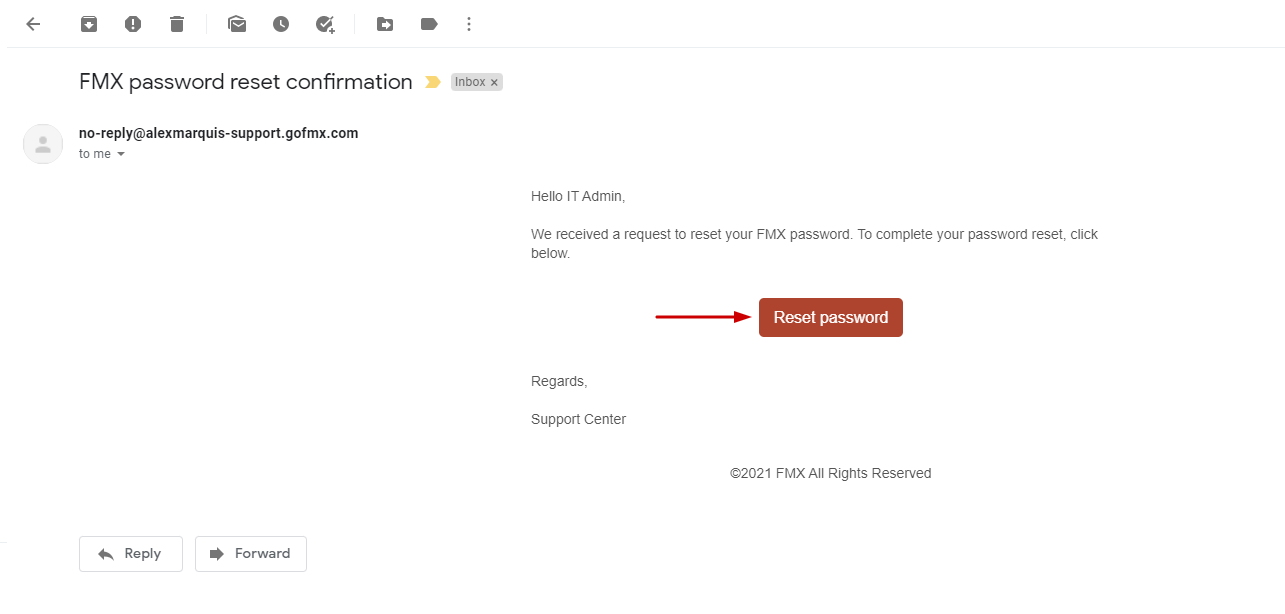Click the Reply button
Screen dimensions: 1285x614
pos(131,554)
